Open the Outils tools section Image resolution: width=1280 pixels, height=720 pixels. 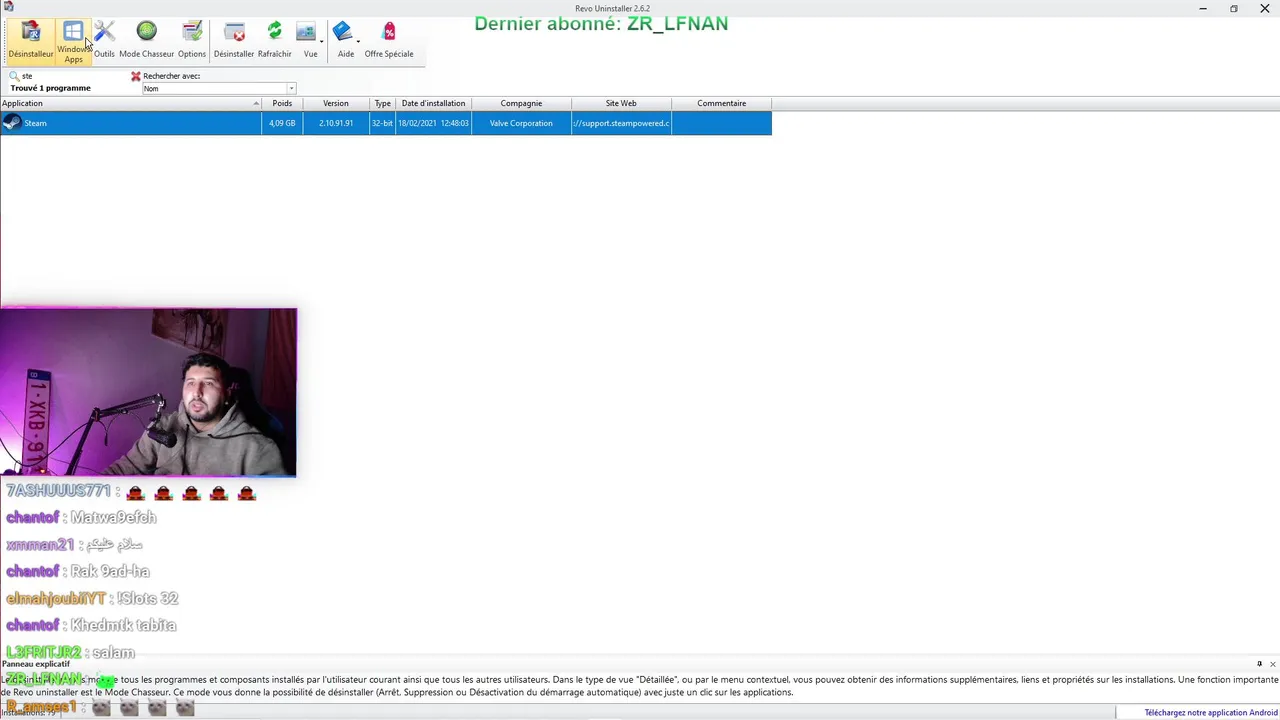click(x=104, y=40)
